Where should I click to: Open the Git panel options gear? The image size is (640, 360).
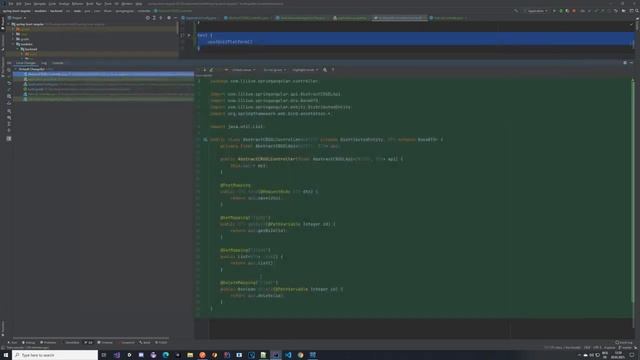(625, 63)
